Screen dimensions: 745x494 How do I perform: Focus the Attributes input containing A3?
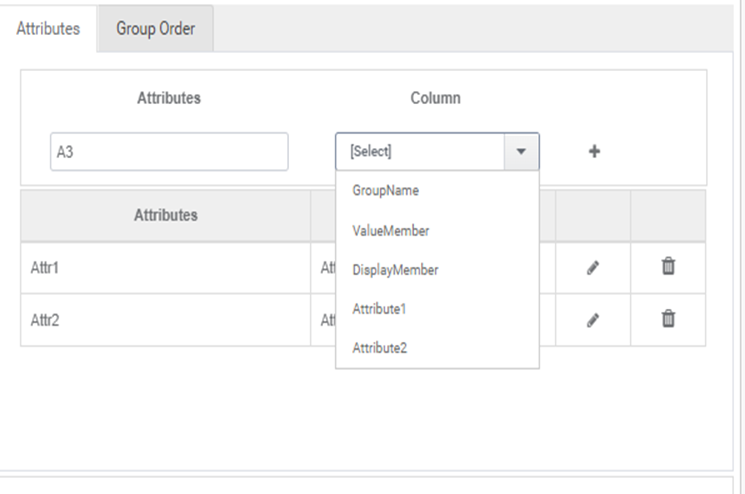[169, 152]
